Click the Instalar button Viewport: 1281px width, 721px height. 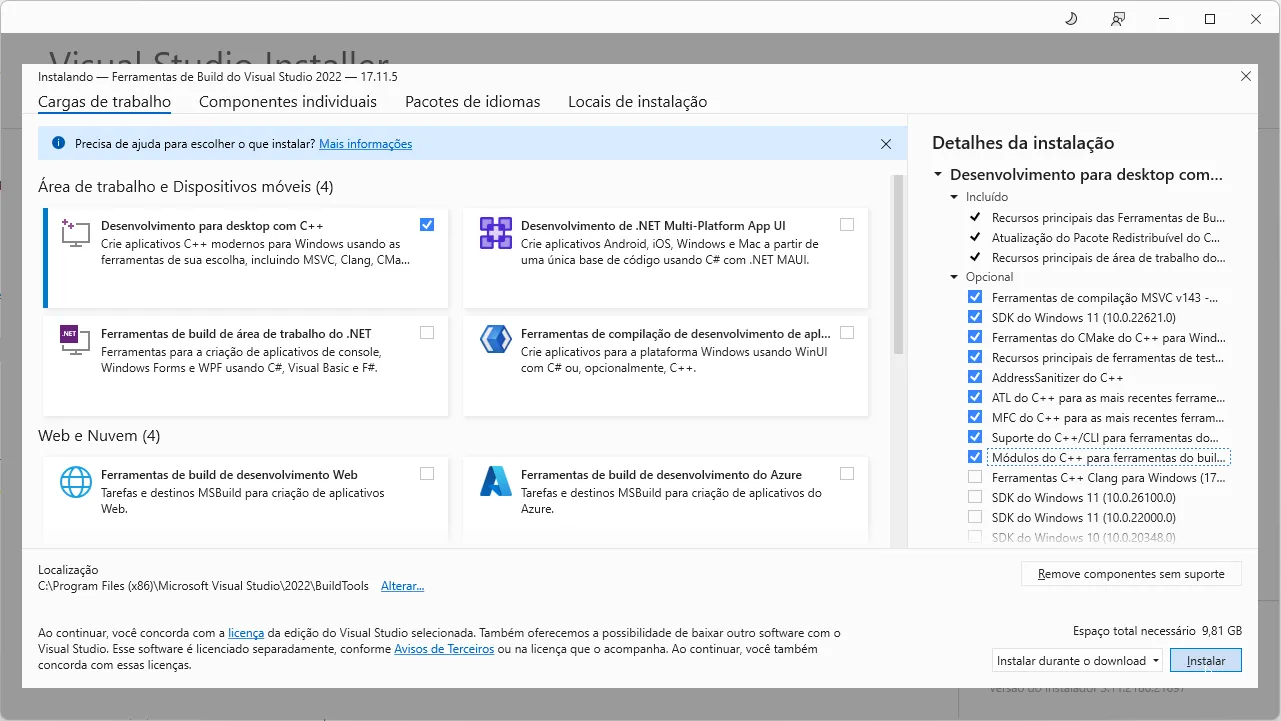pyautogui.click(x=1205, y=660)
